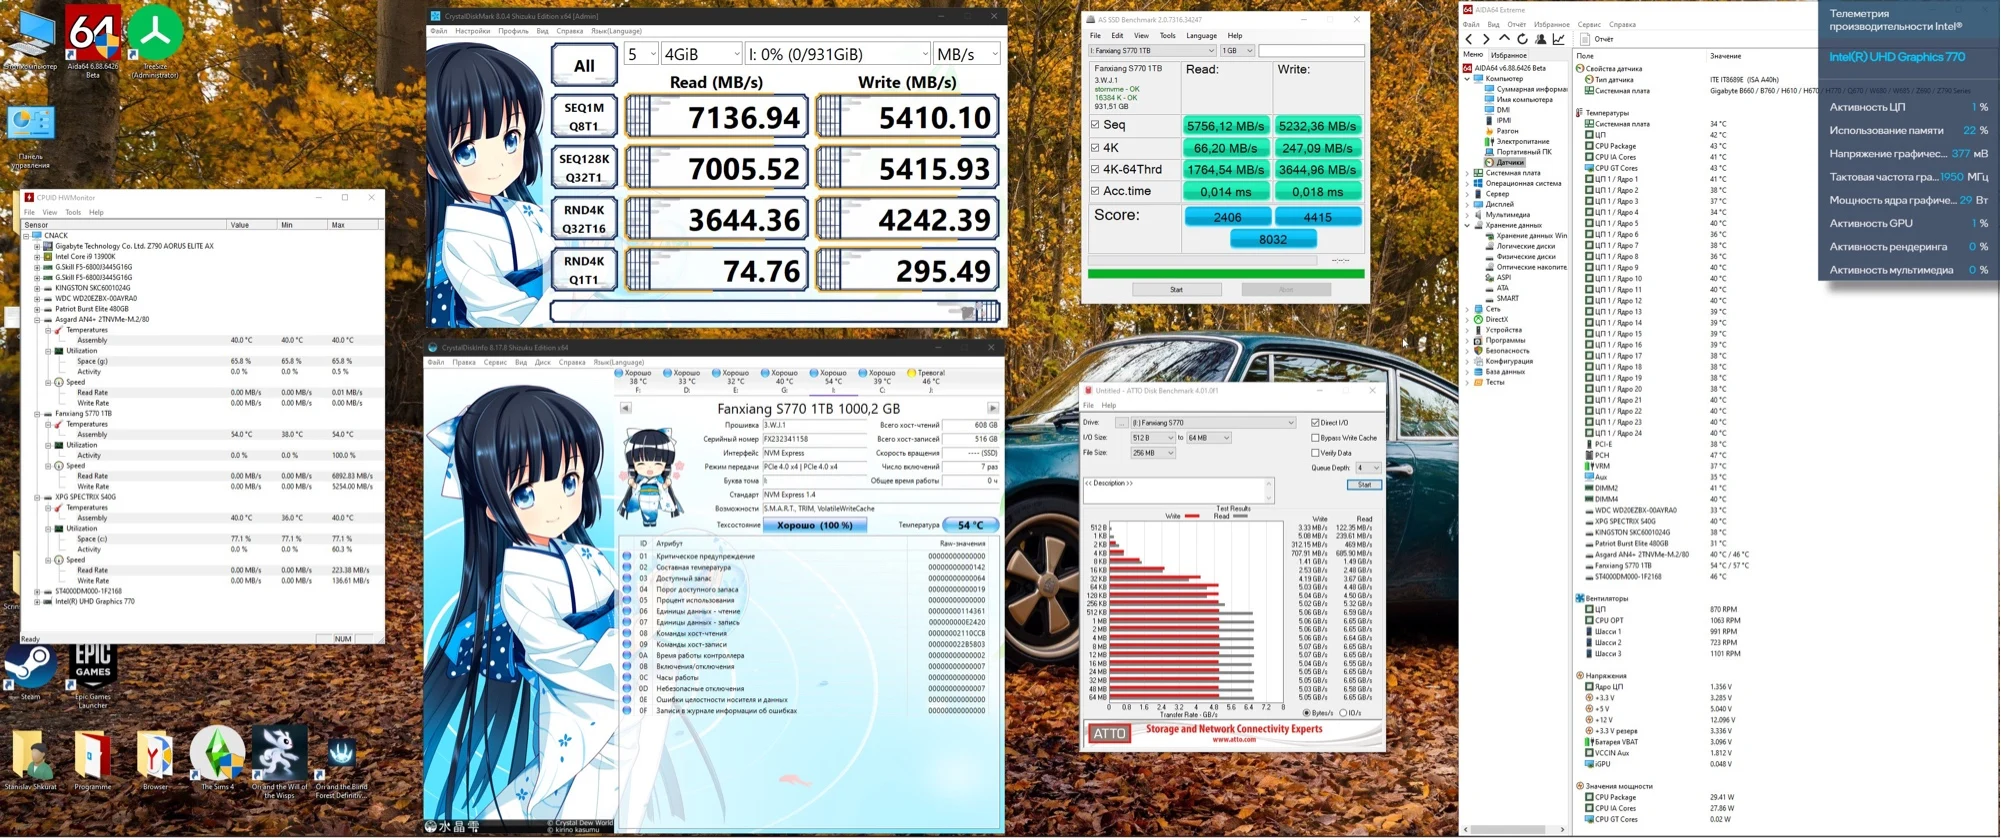Click the RND4K Q32T16 test button

[584, 219]
